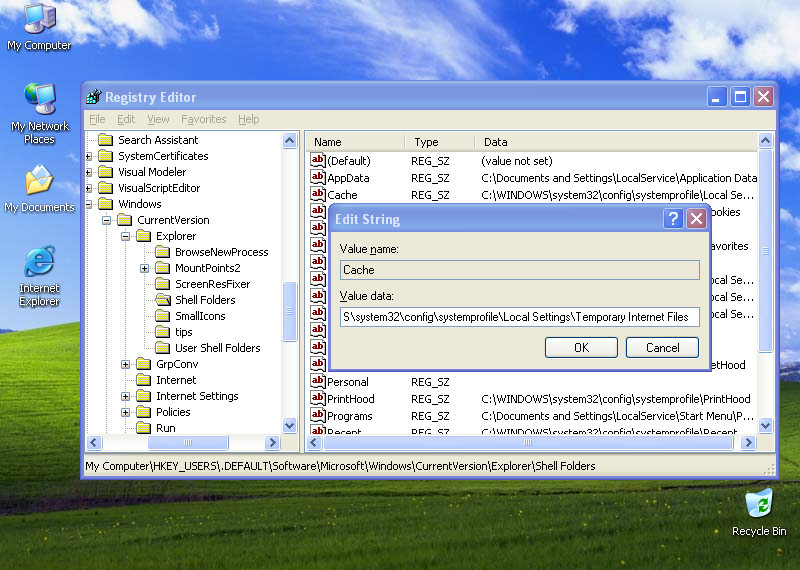Screen dimensions: 800x570
Task: Sort values by the Data column header
Action: tap(616, 142)
